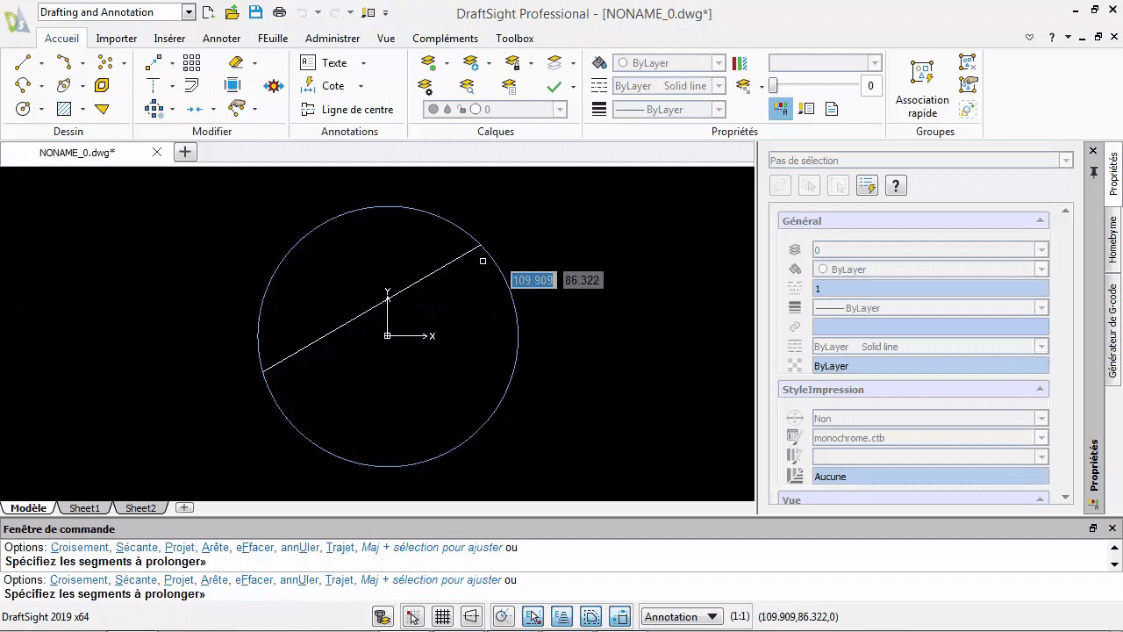Open the Drafting and Annotation workspace dropdown
This screenshot has height=632, width=1123.
coord(188,12)
